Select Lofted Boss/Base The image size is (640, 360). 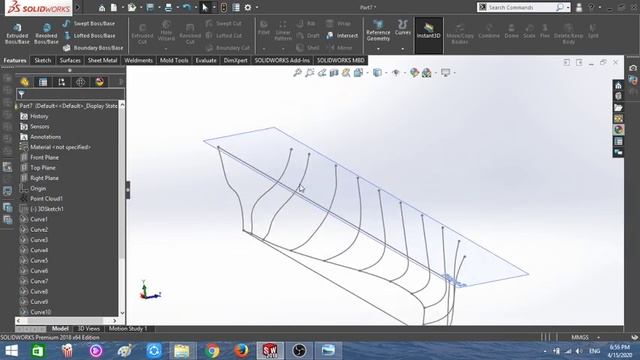[89, 36]
